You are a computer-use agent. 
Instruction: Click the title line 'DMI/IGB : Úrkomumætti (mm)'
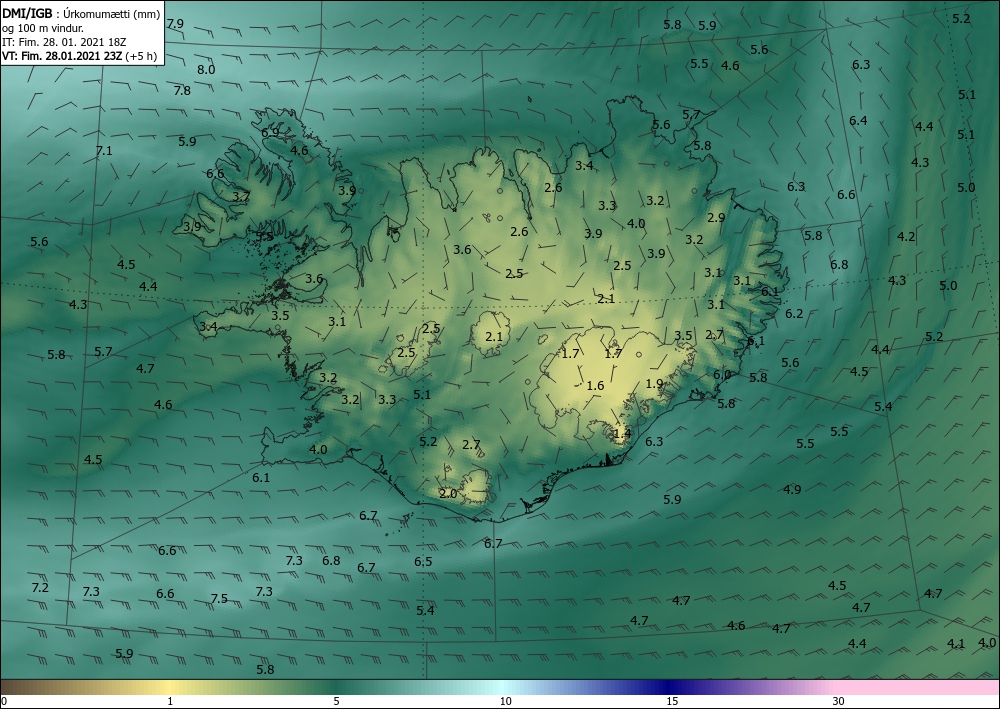click(81, 15)
